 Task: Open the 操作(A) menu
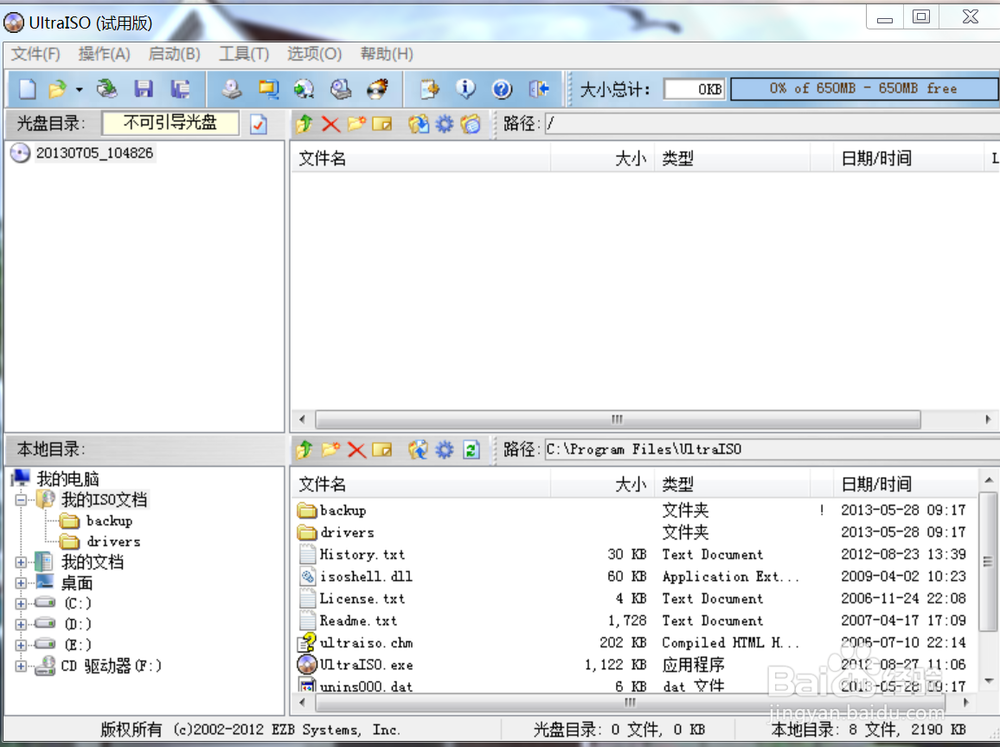click(104, 54)
